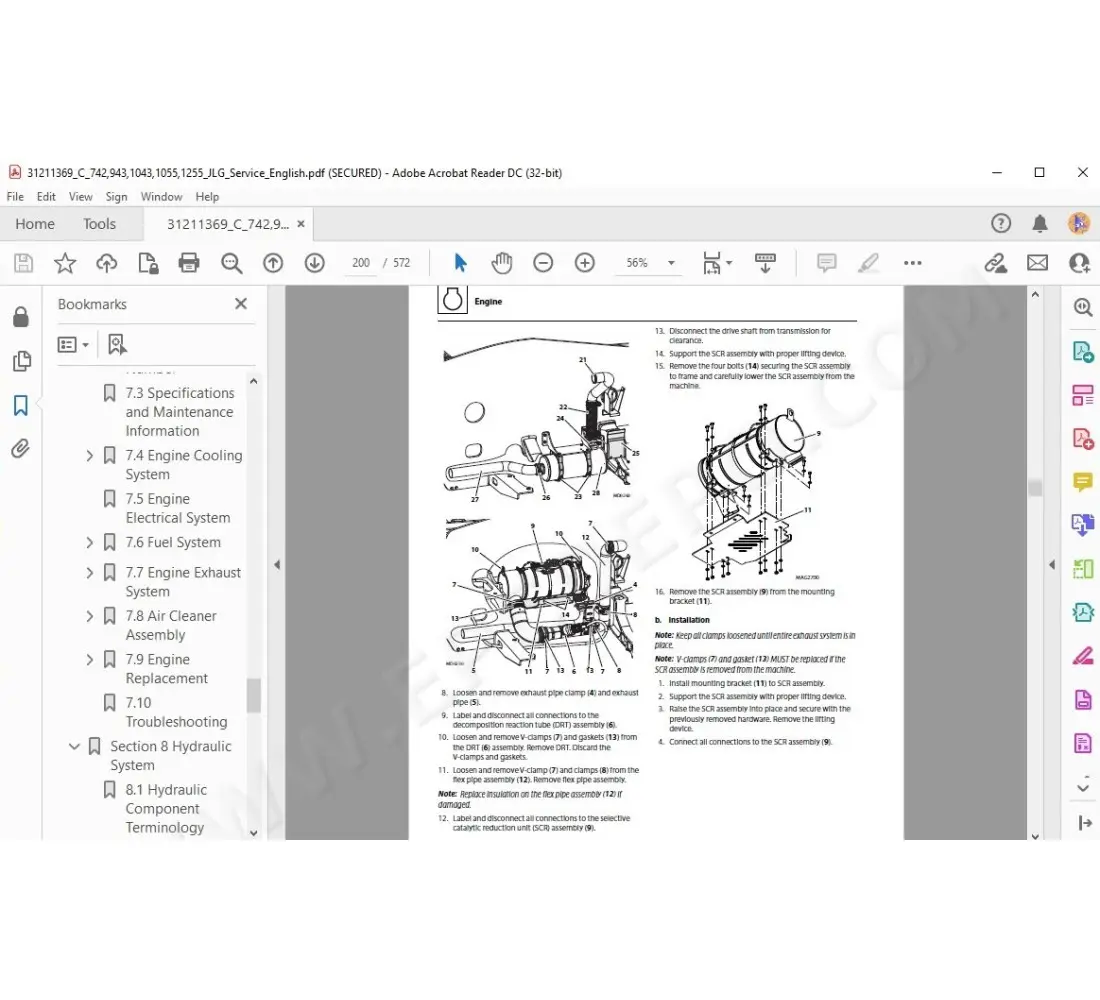This screenshot has width=1100, height=1000.
Task: Open the Attachments paperclip panel
Action: pos(20,449)
